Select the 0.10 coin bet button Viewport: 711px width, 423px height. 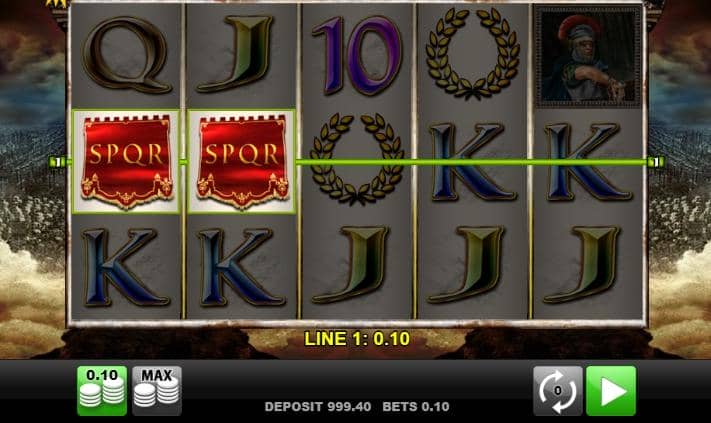(102, 391)
